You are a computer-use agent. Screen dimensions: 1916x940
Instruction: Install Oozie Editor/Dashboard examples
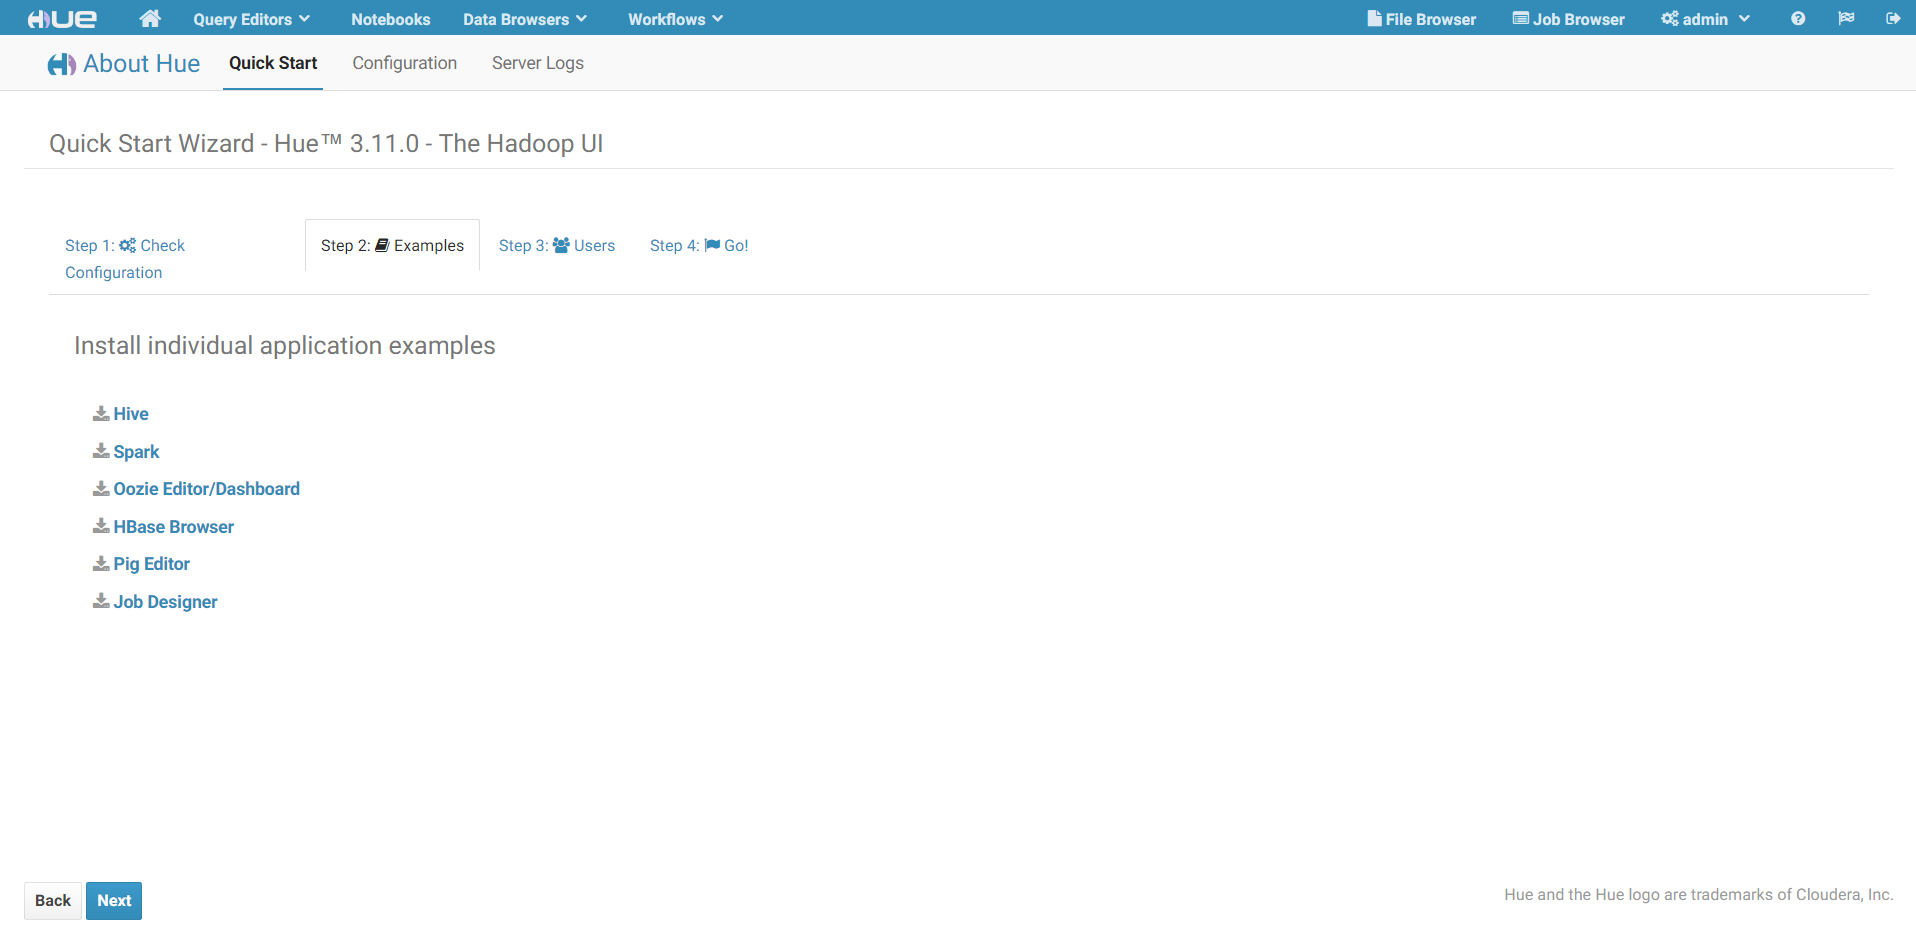click(207, 488)
